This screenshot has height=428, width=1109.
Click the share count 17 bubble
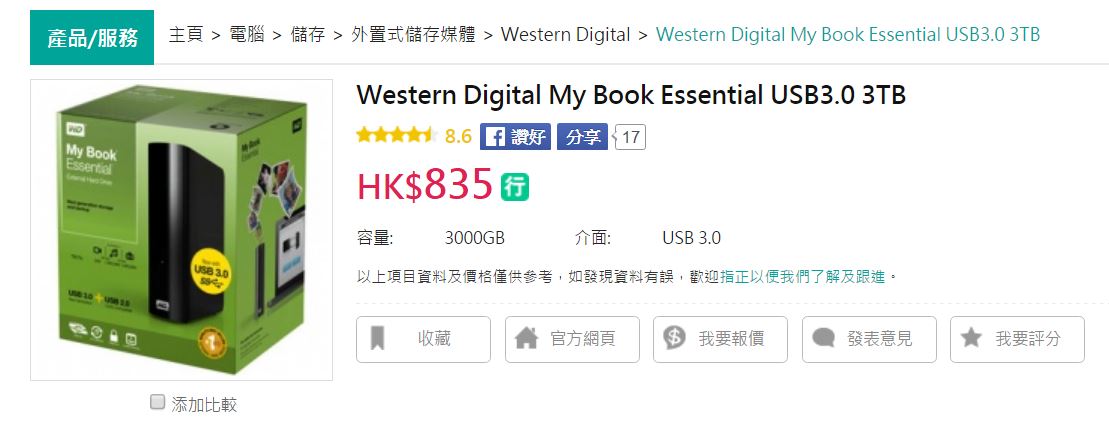630,137
